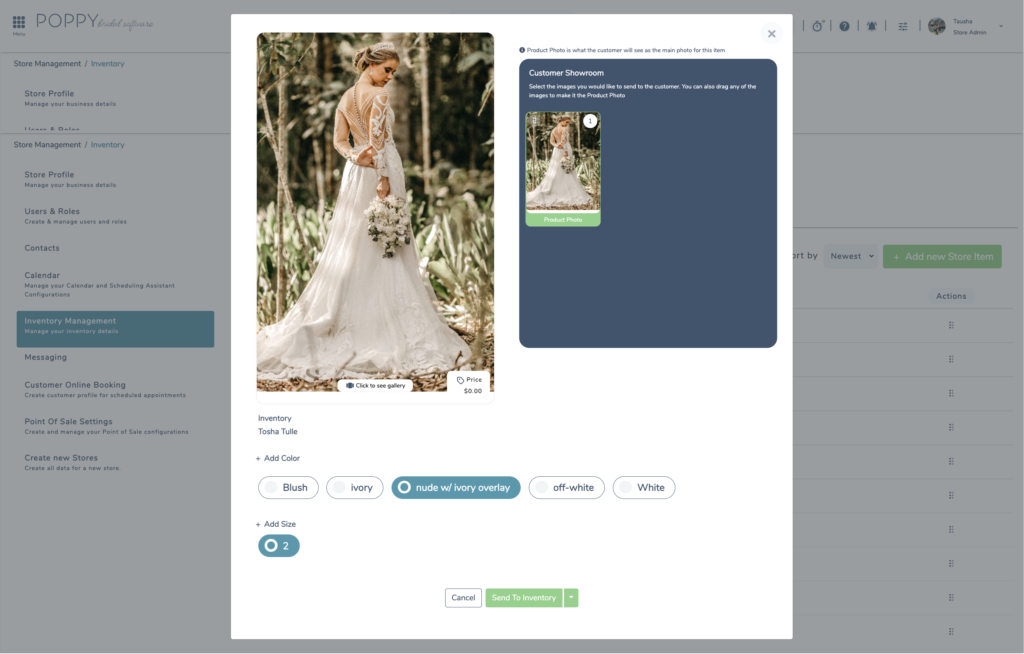Open Contacts menu item
Image resolution: width=1024 pixels, height=654 pixels.
[x=42, y=248]
